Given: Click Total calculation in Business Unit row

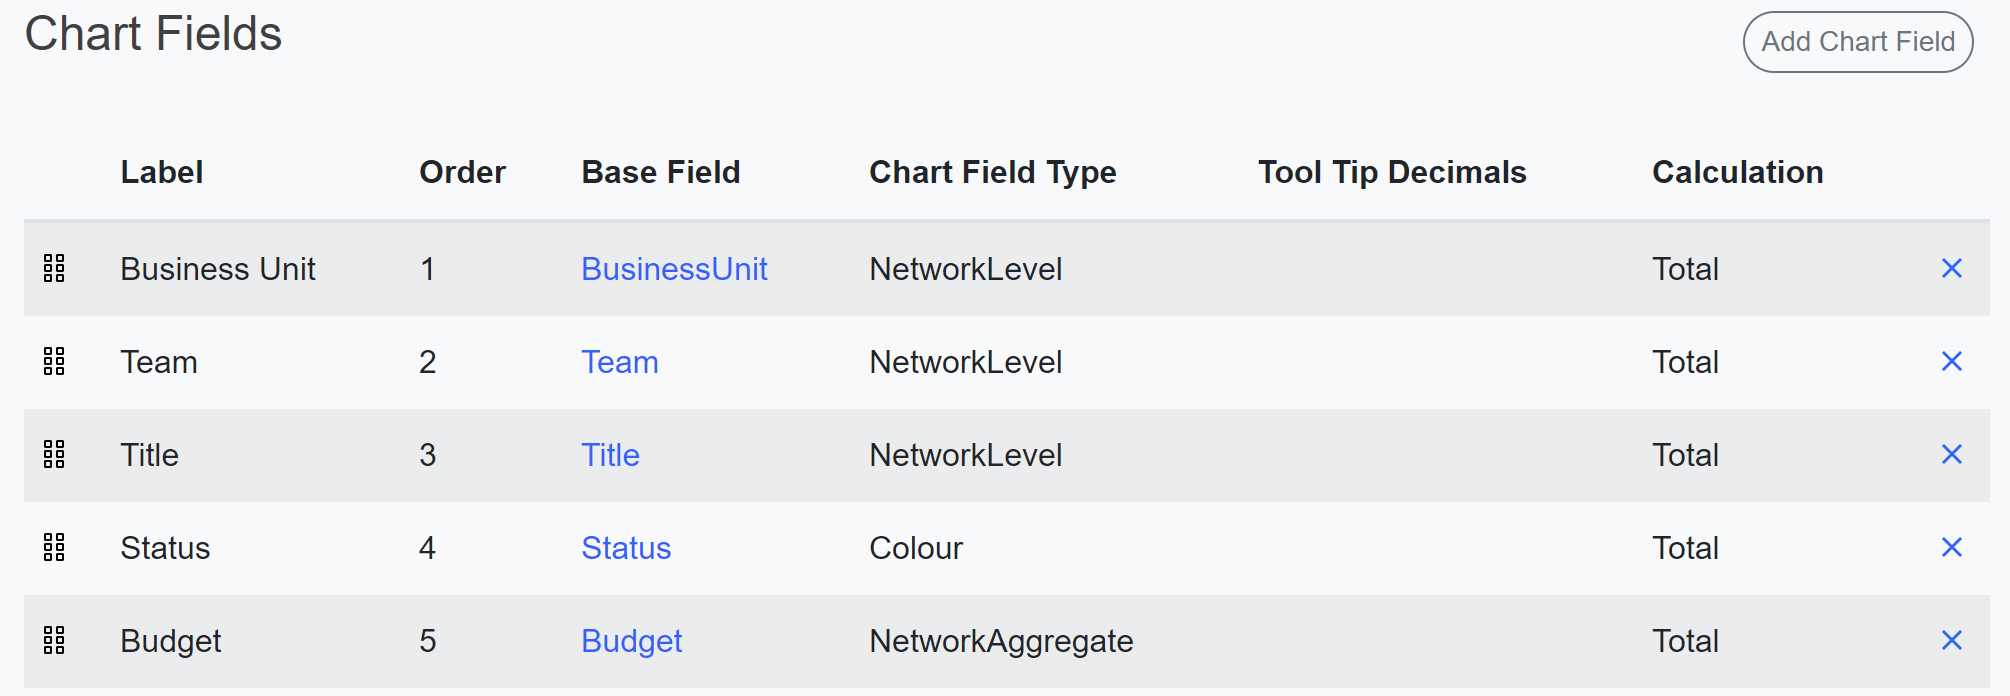Looking at the screenshot, I should click(1685, 269).
